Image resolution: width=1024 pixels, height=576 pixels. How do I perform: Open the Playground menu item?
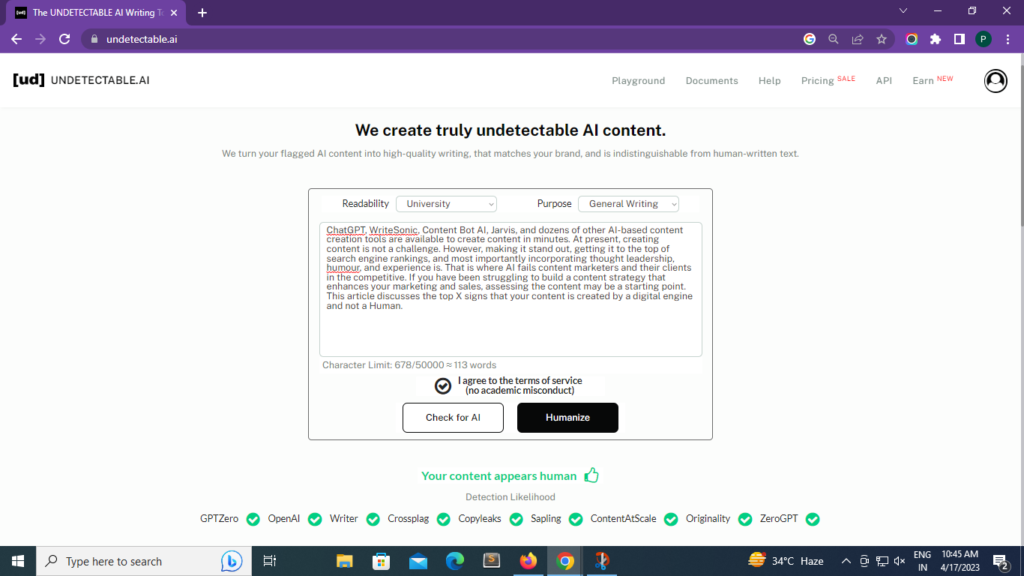click(638, 80)
